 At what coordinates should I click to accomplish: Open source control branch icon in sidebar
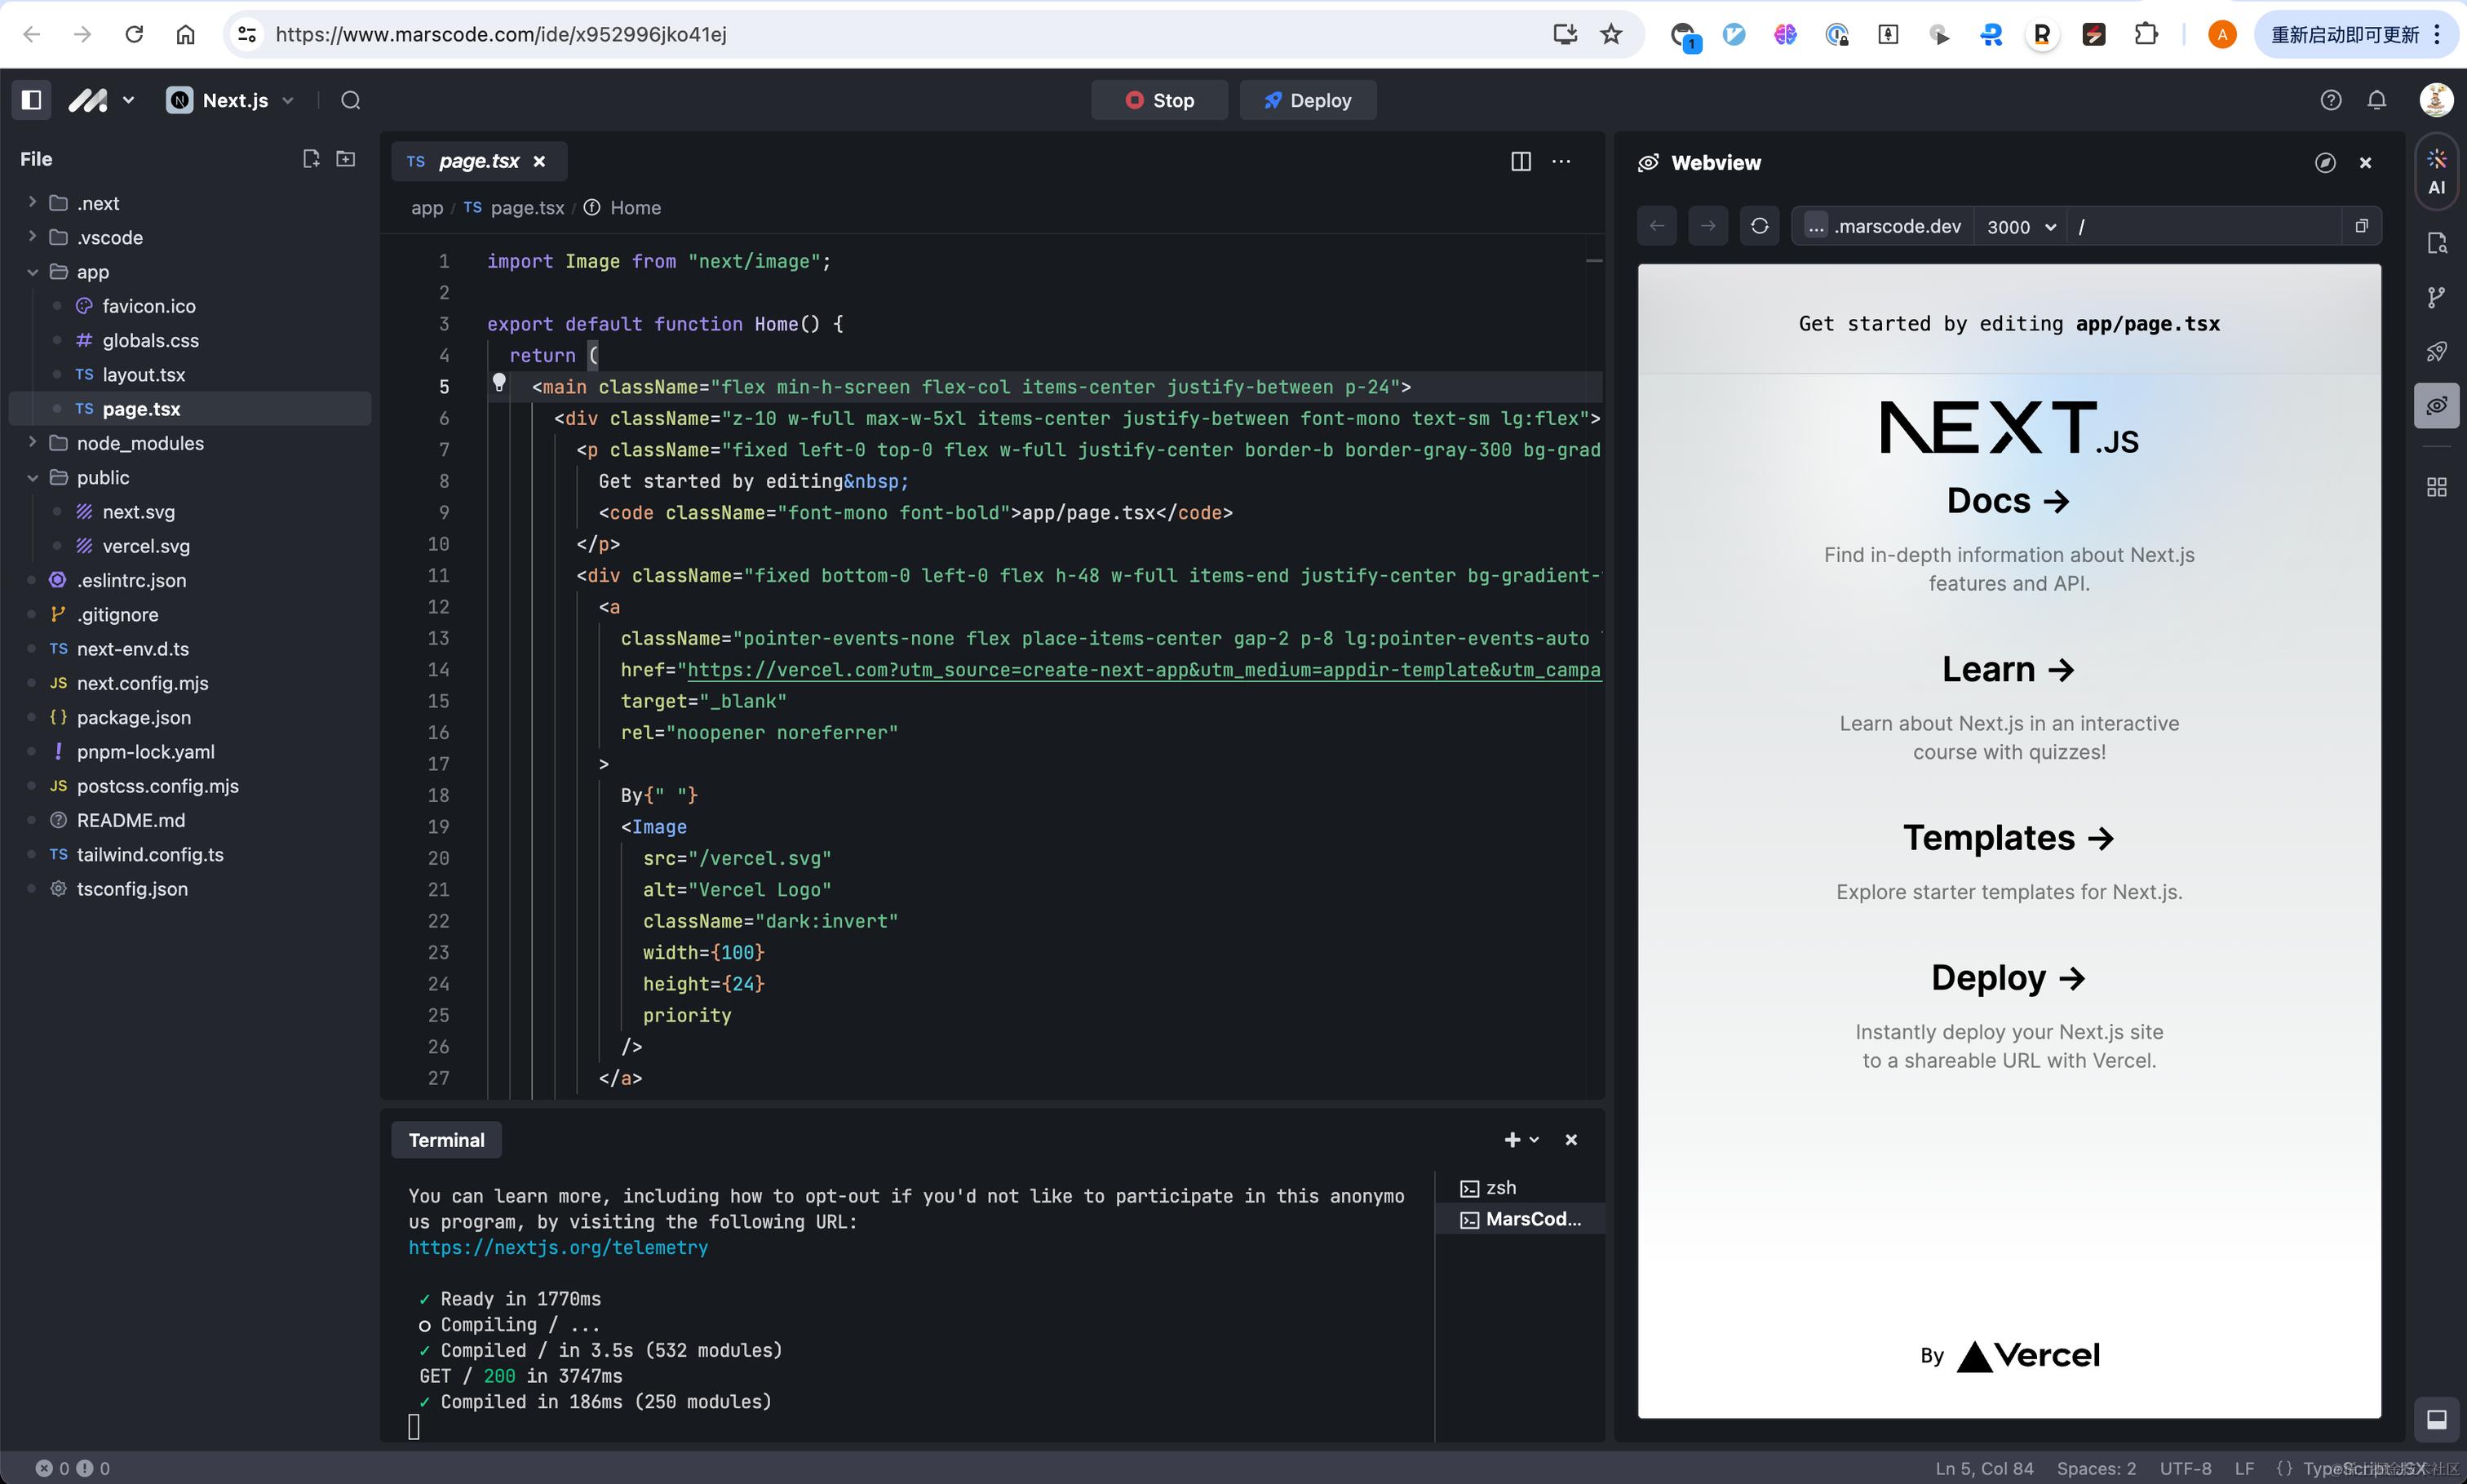coord(2436,297)
